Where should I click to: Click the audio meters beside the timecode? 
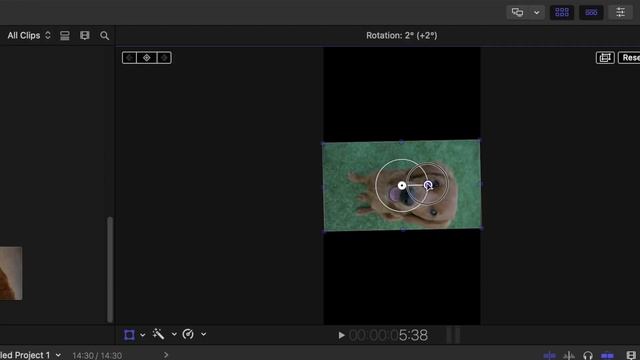(x=453, y=335)
